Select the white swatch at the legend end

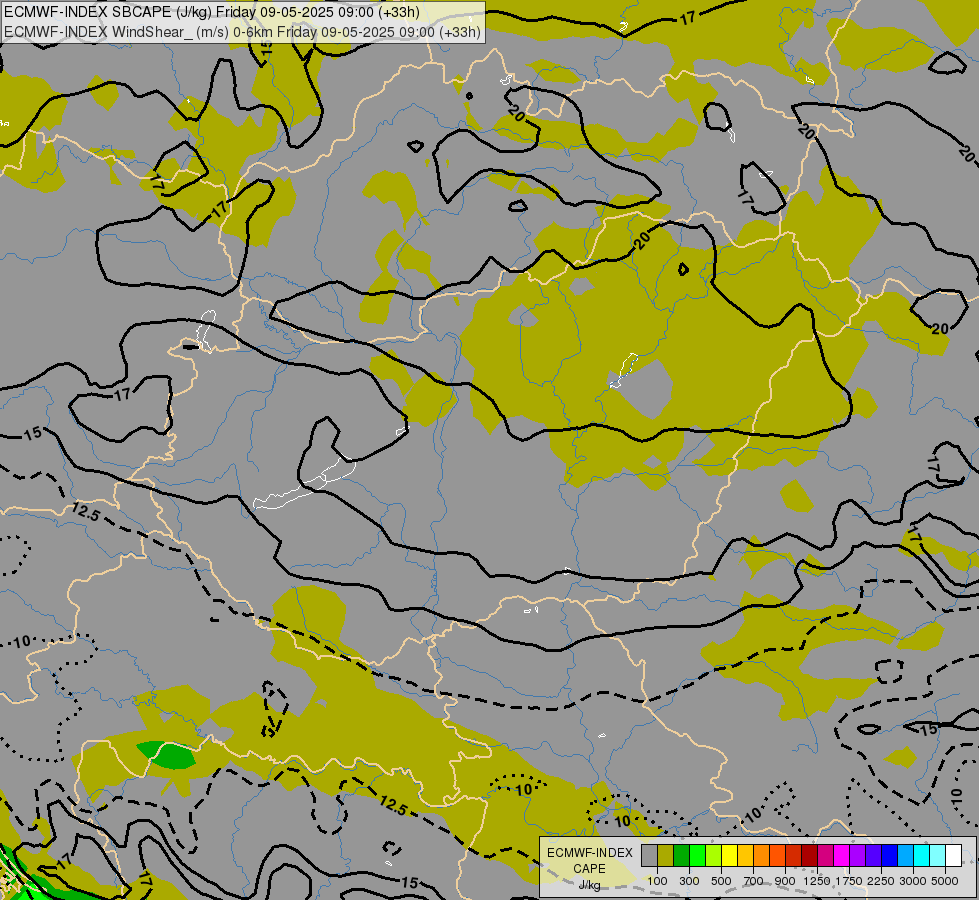click(953, 855)
